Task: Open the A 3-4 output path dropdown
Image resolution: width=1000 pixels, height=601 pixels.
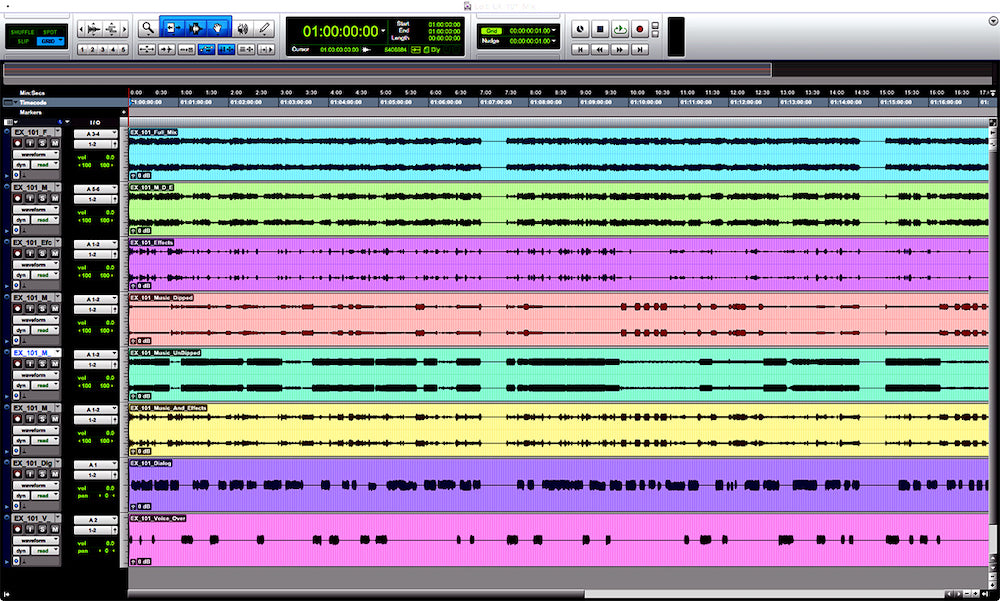Action: pyautogui.click(x=96, y=133)
